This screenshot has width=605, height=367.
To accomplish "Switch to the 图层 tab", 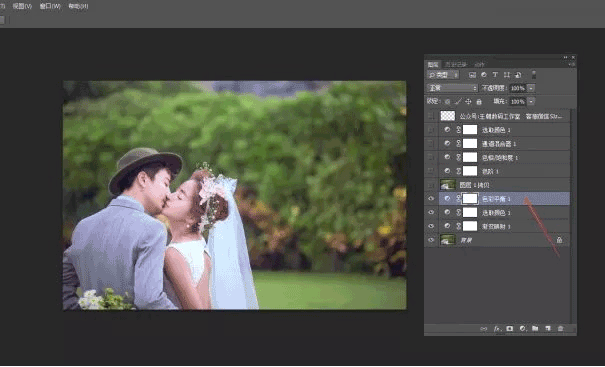I will point(433,64).
